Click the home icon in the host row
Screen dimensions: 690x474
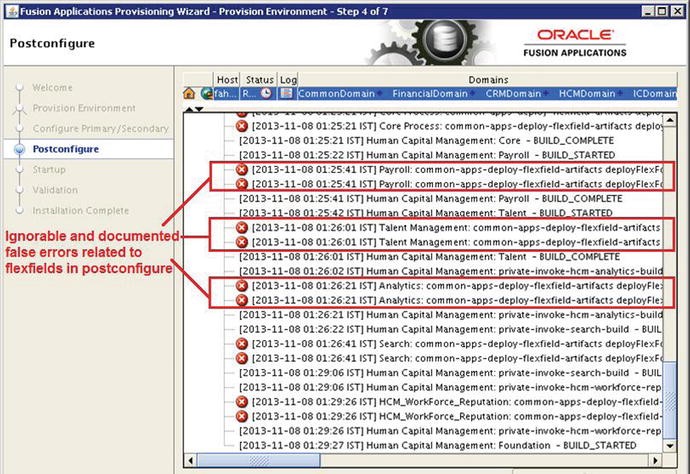click(189, 93)
